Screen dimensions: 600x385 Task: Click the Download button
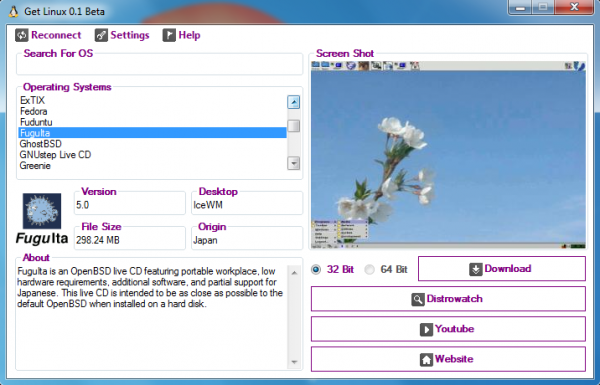click(502, 269)
